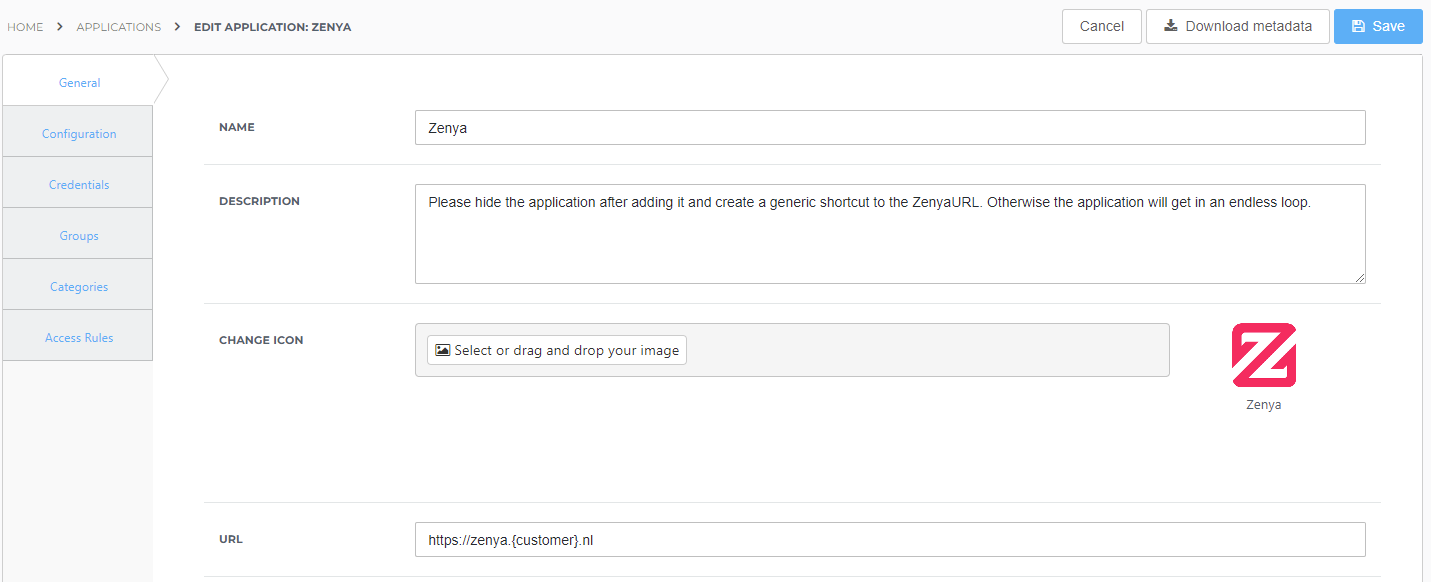The height and width of the screenshot is (582, 1431).
Task: Open the Groups tab
Action: [79, 236]
